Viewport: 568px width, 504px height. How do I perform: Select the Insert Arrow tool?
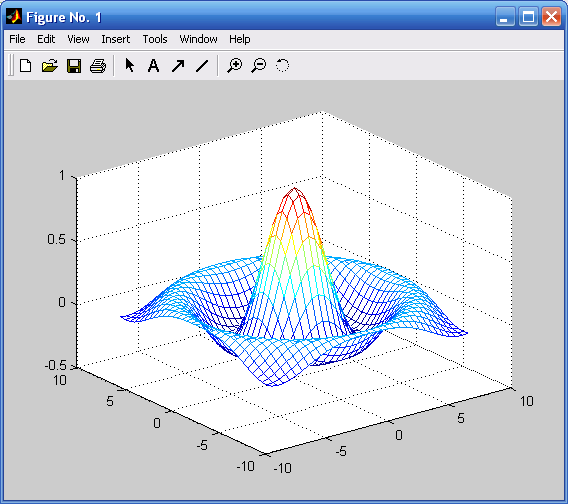(x=178, y=66)
